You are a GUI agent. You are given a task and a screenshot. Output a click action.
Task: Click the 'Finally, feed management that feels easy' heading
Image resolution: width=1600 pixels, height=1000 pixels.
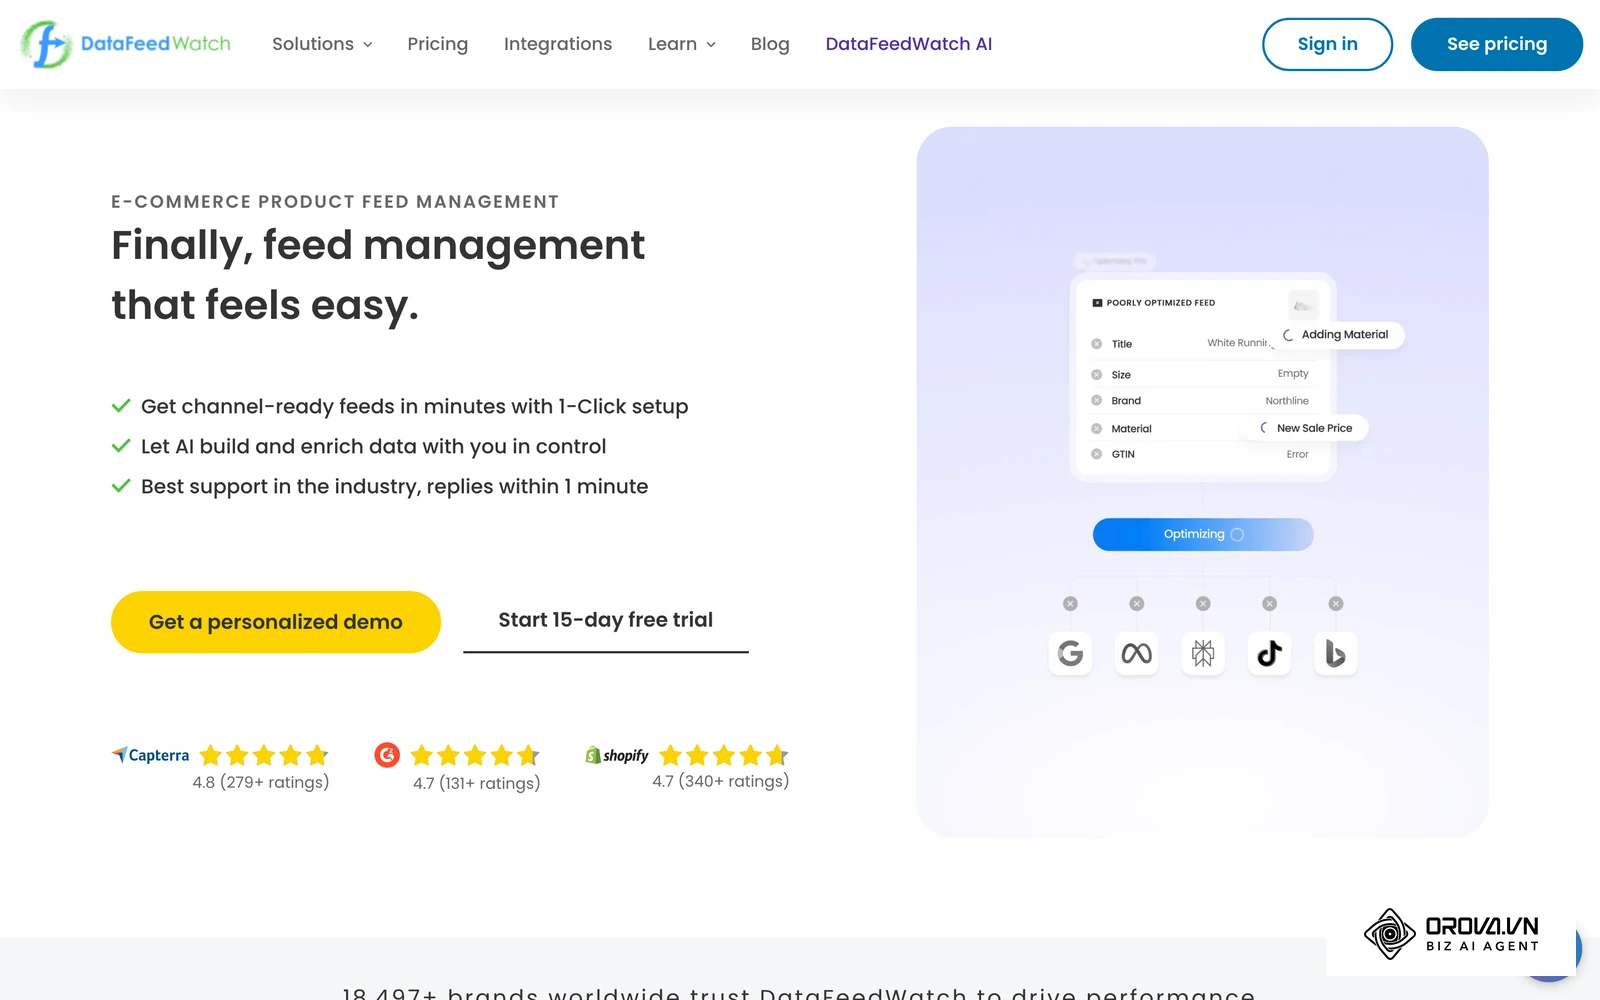378,275
